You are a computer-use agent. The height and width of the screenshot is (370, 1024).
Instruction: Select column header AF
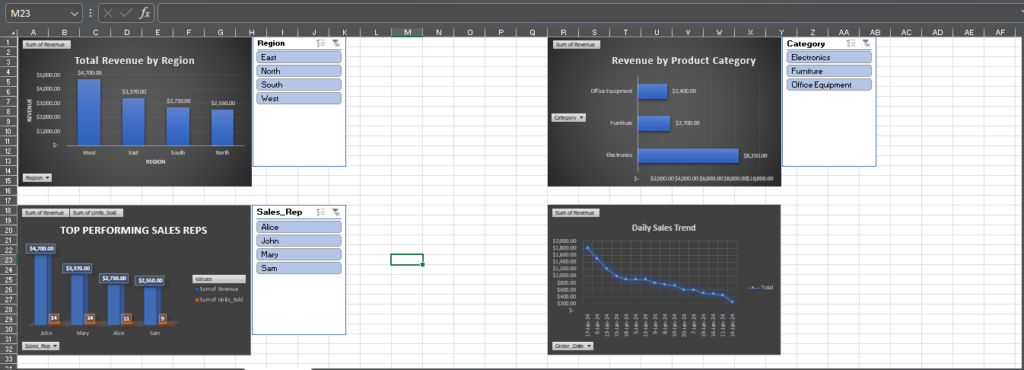point(1000,32)
